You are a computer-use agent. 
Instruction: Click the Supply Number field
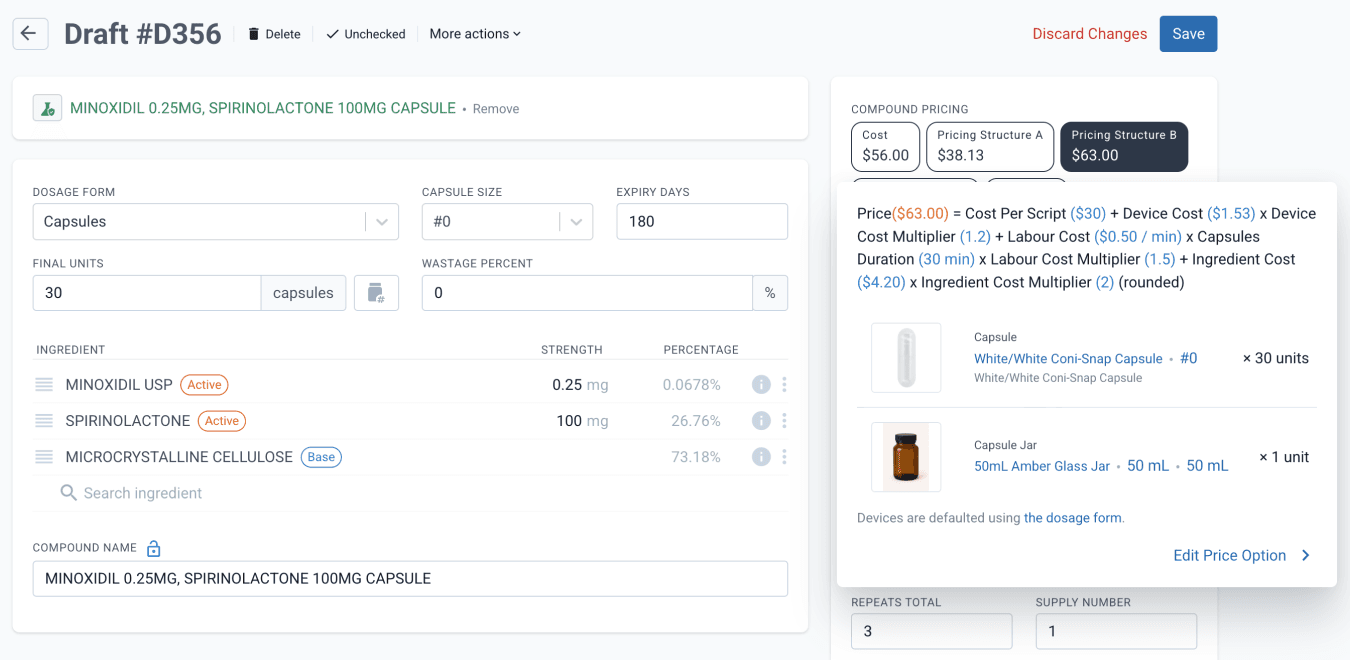1116,632
